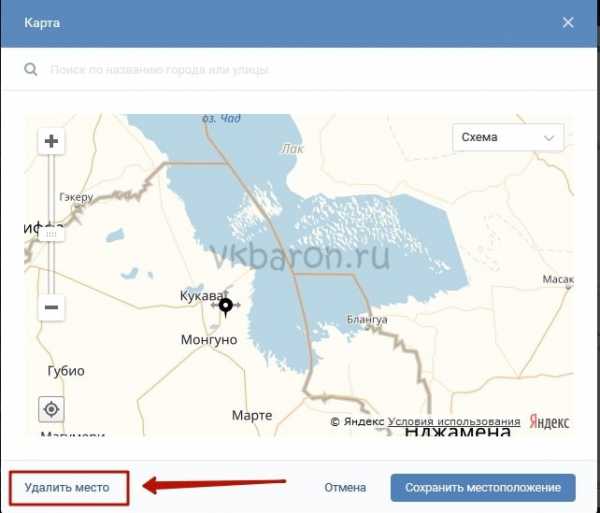
Task: Focus the city or street search field
Action: pyautogui.click(x=298, y=69)
